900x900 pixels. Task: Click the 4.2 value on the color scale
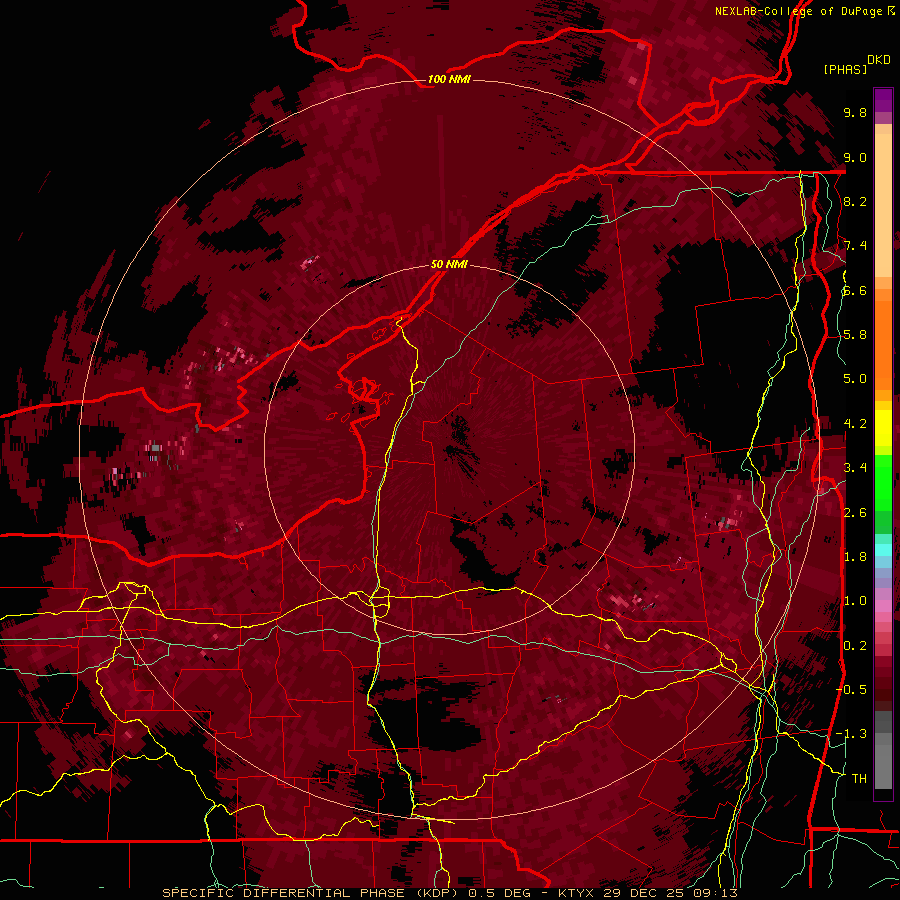pyautogui.click(x=855, y=424)
